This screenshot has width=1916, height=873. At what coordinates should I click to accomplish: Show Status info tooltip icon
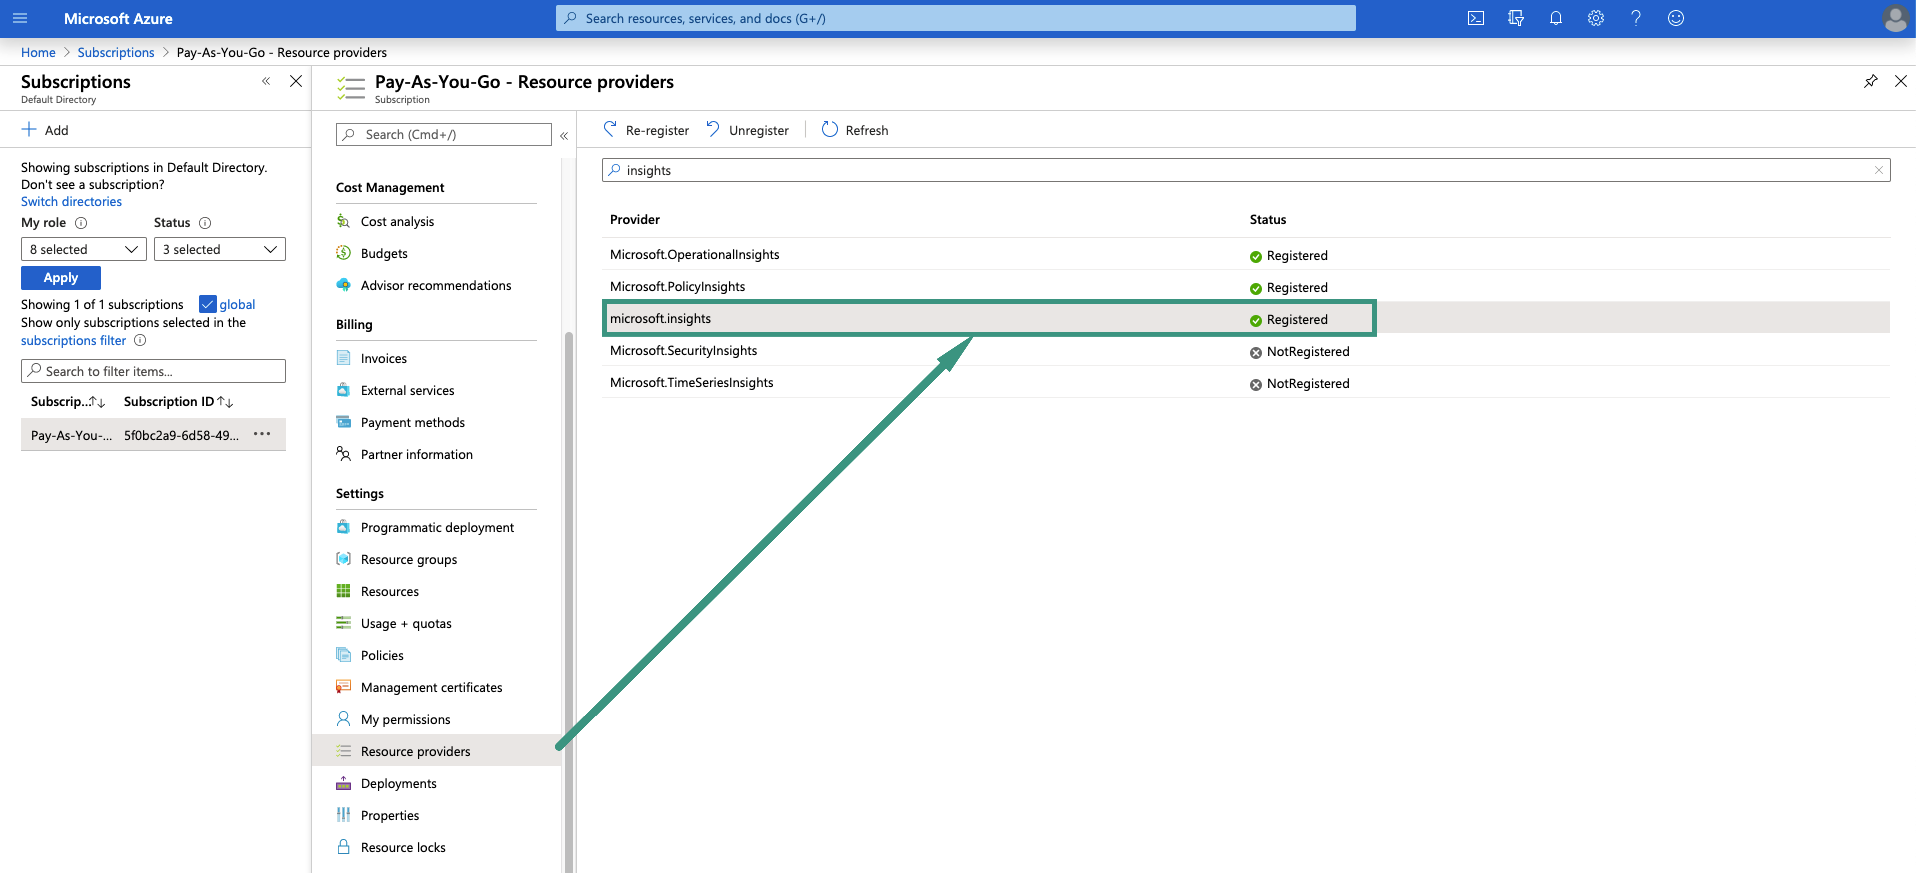pyautogui.click(x=205, y=223)
